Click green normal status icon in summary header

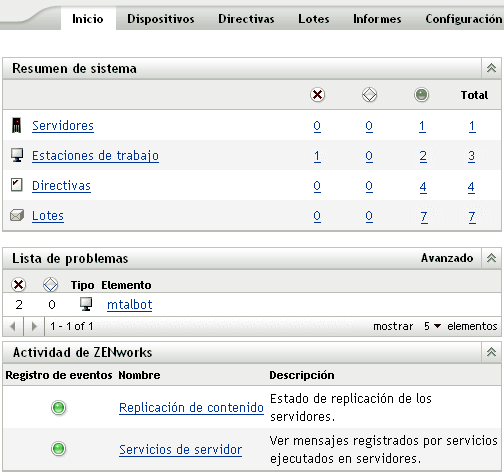421,95
